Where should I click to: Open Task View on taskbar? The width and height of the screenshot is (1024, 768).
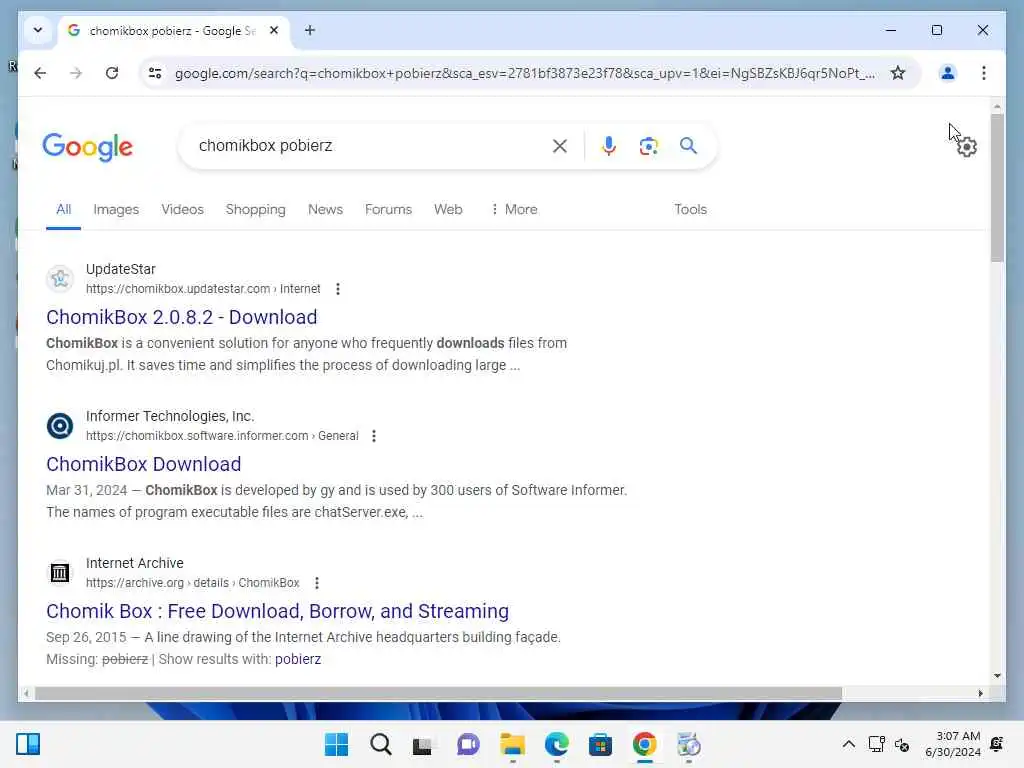[x=423, y=744]
